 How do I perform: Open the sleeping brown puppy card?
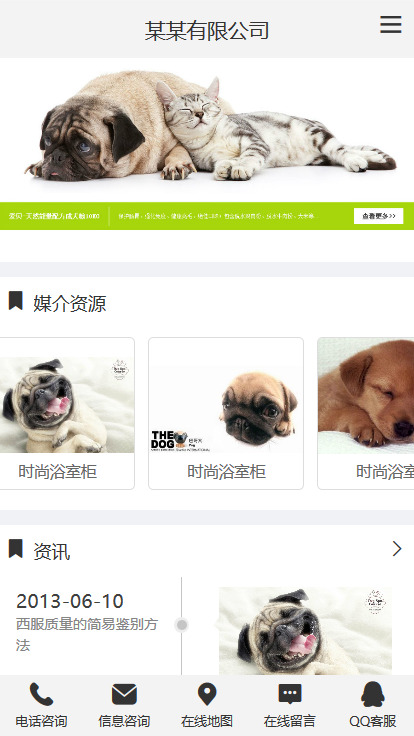tap(366, 413)
